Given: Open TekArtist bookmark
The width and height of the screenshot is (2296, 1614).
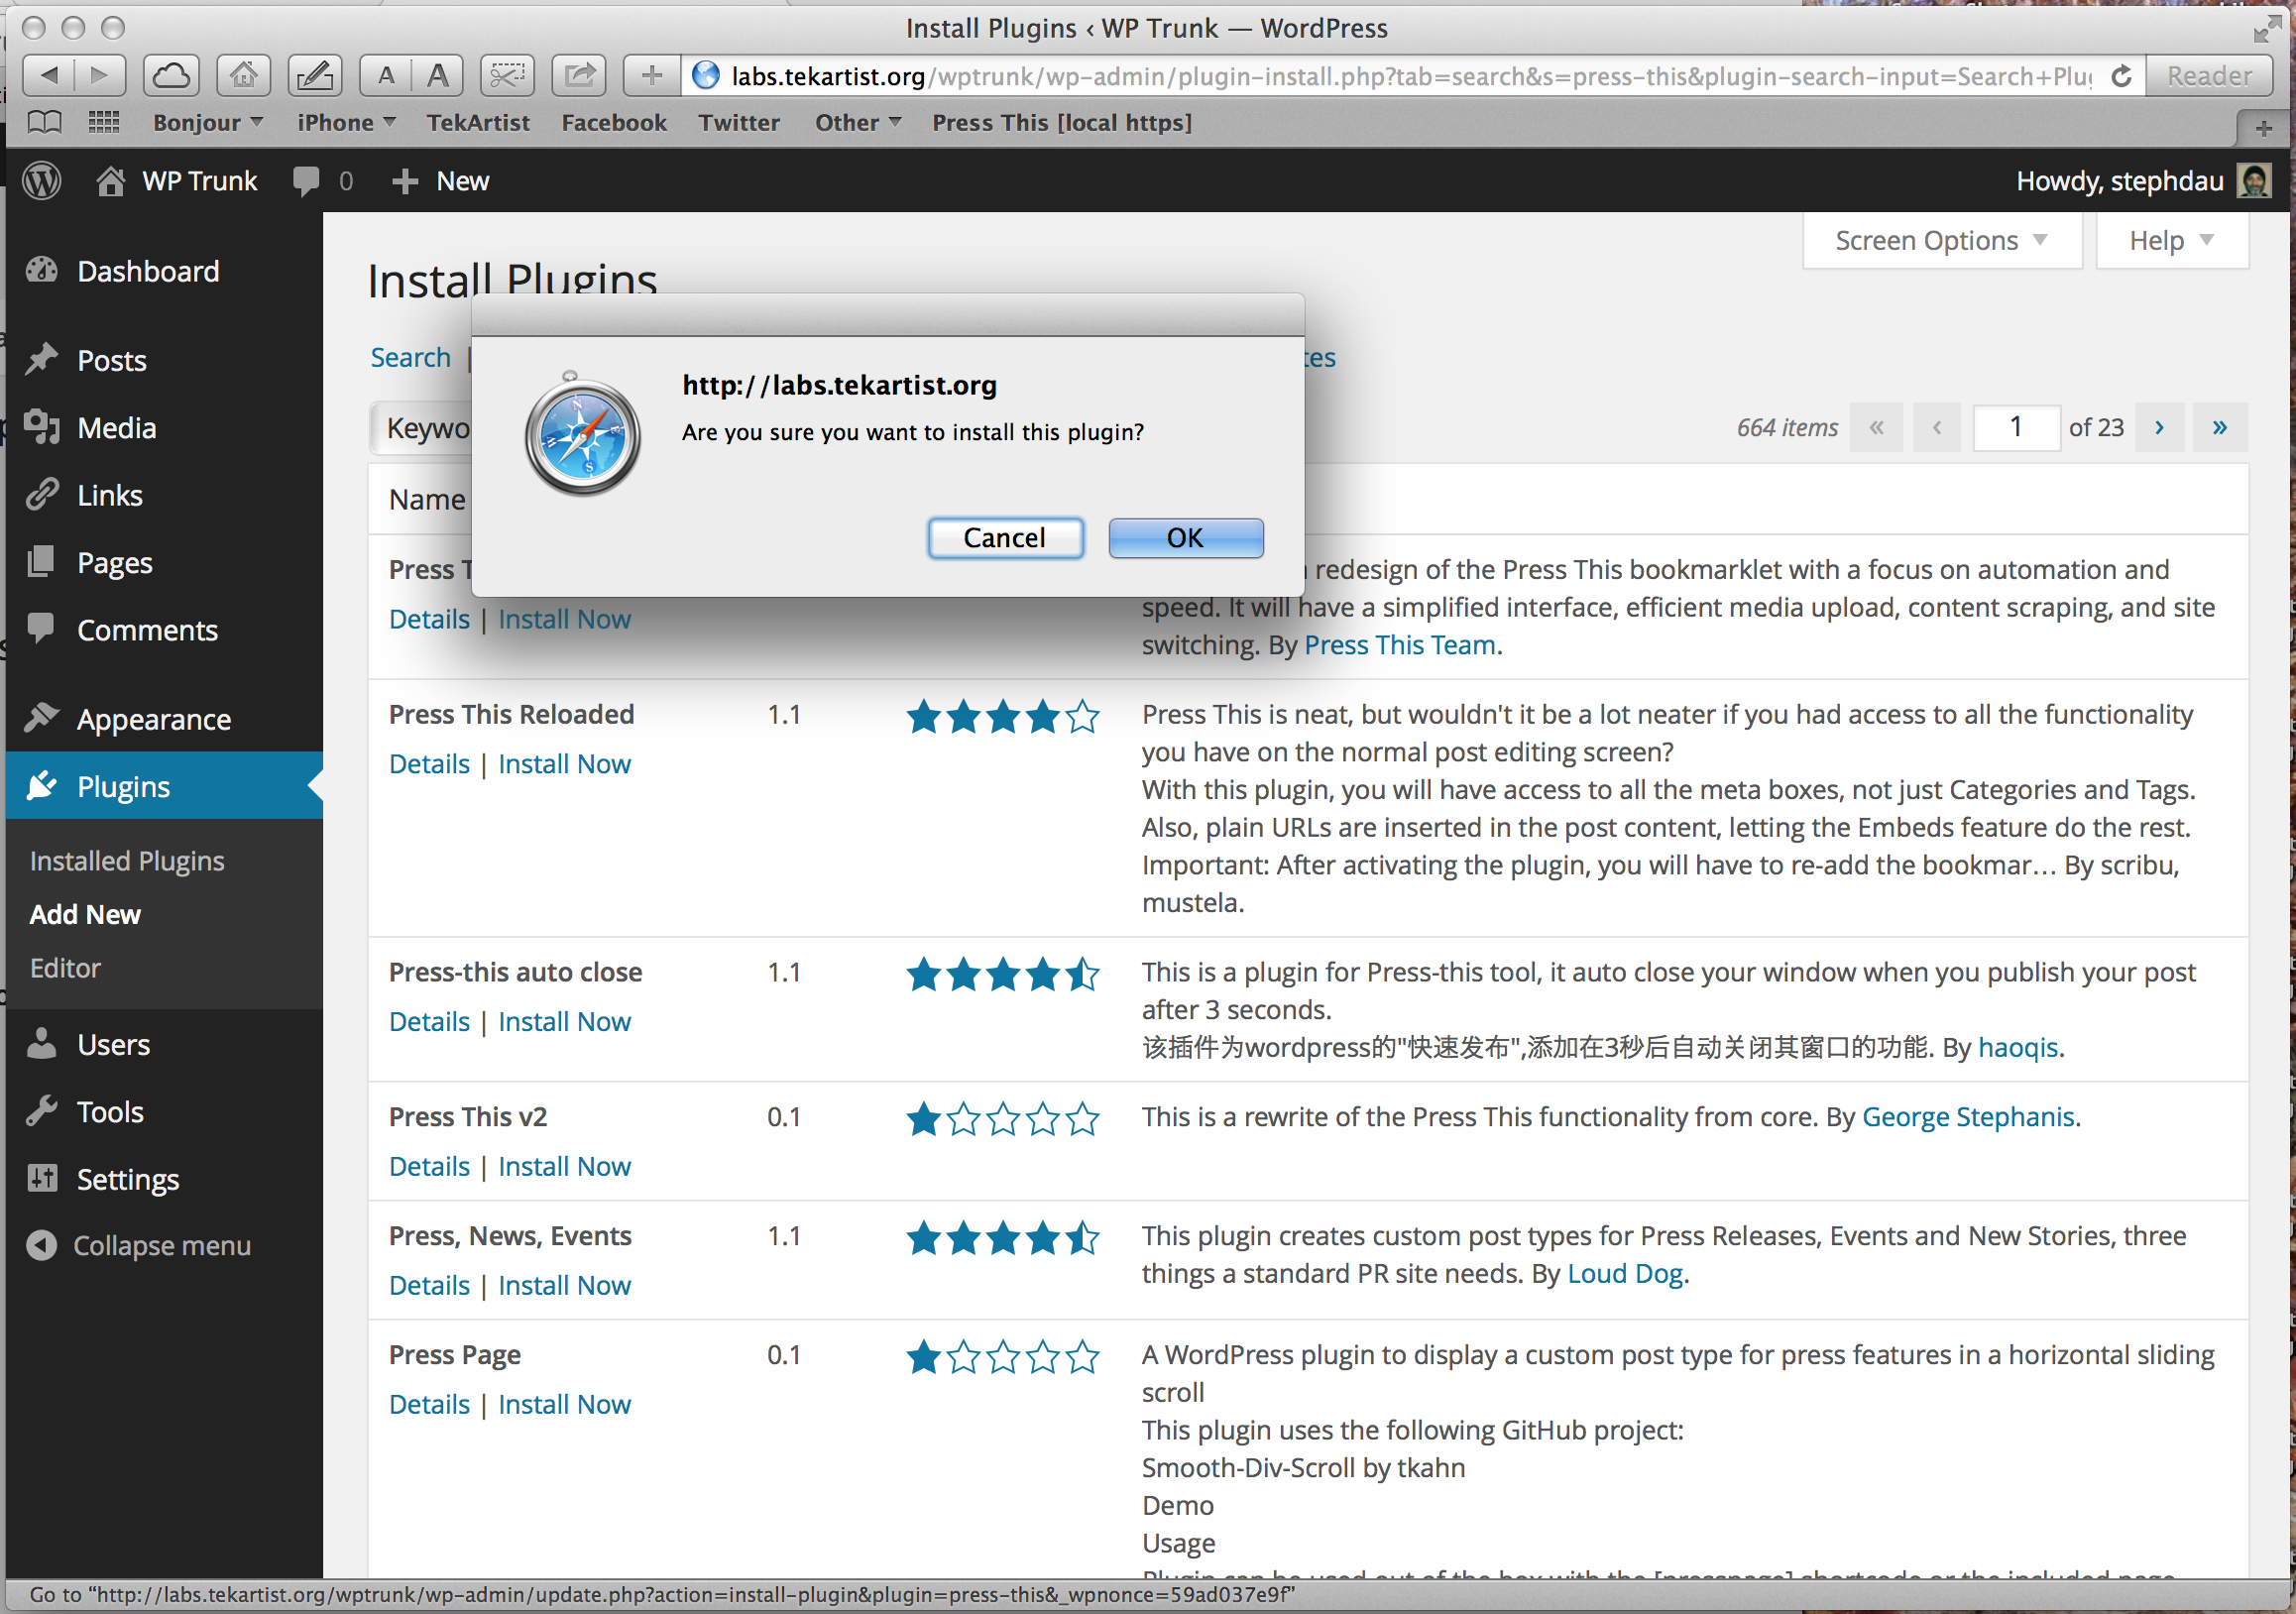Looking at the screenshot, I should [x=478, y=122].
